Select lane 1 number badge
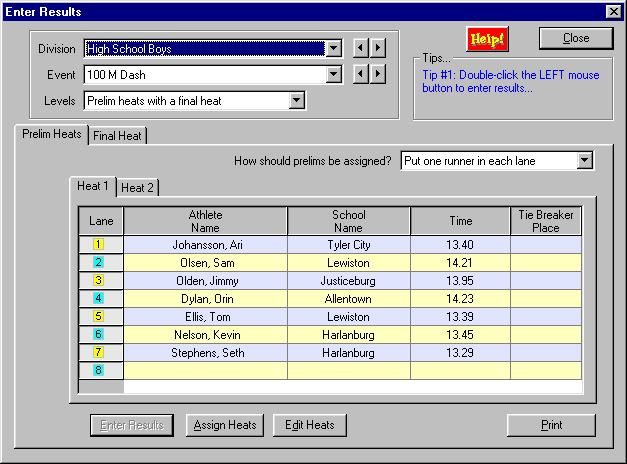This screenshot has height=464, width=627. pyautogui.click(x=98, y=244)
